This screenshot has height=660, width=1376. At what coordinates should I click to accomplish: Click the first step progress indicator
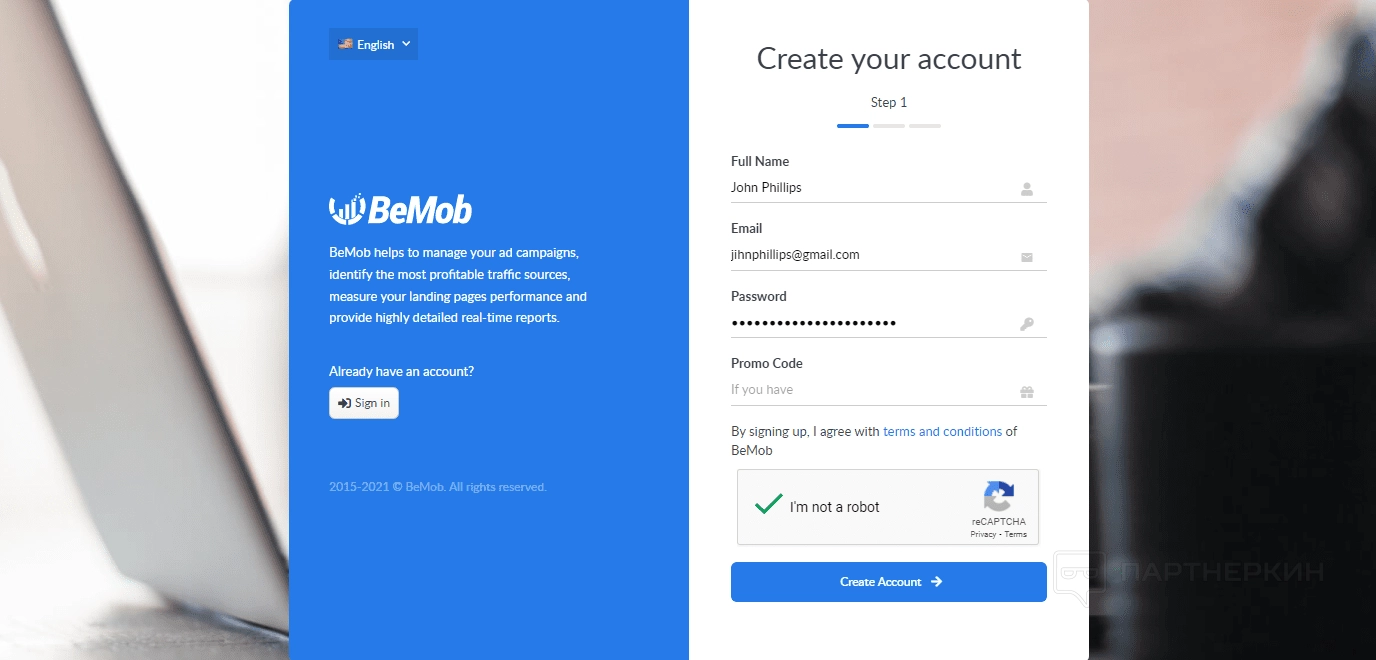coord(853,126)
